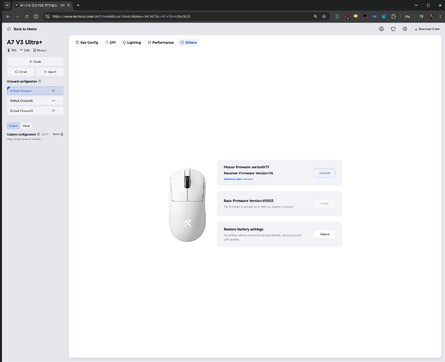Screen dimensions: 445x362
Task: Click the button left of Import
Action: (21, 72)
